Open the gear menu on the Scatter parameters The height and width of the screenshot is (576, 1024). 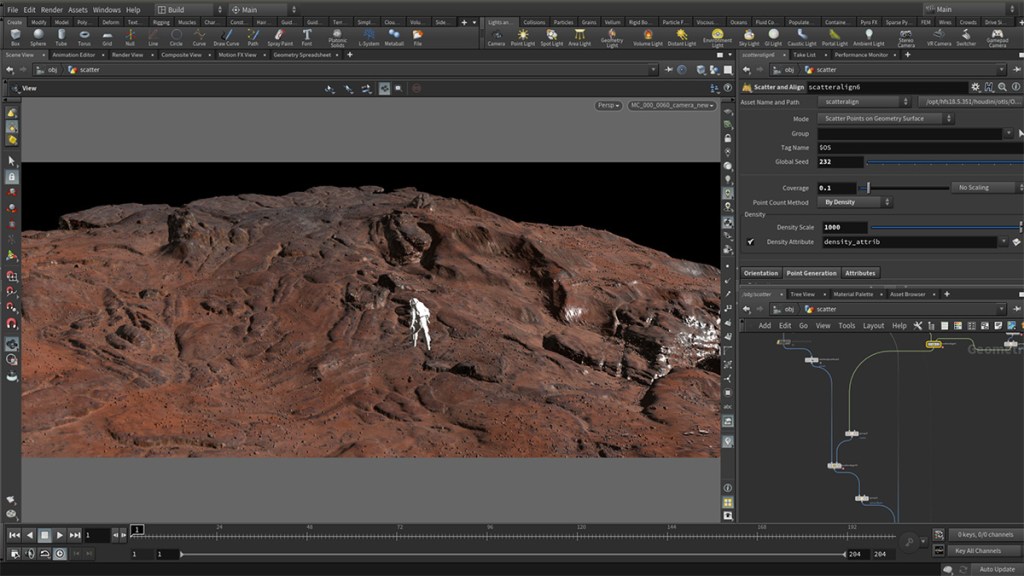tap(976, 89)
